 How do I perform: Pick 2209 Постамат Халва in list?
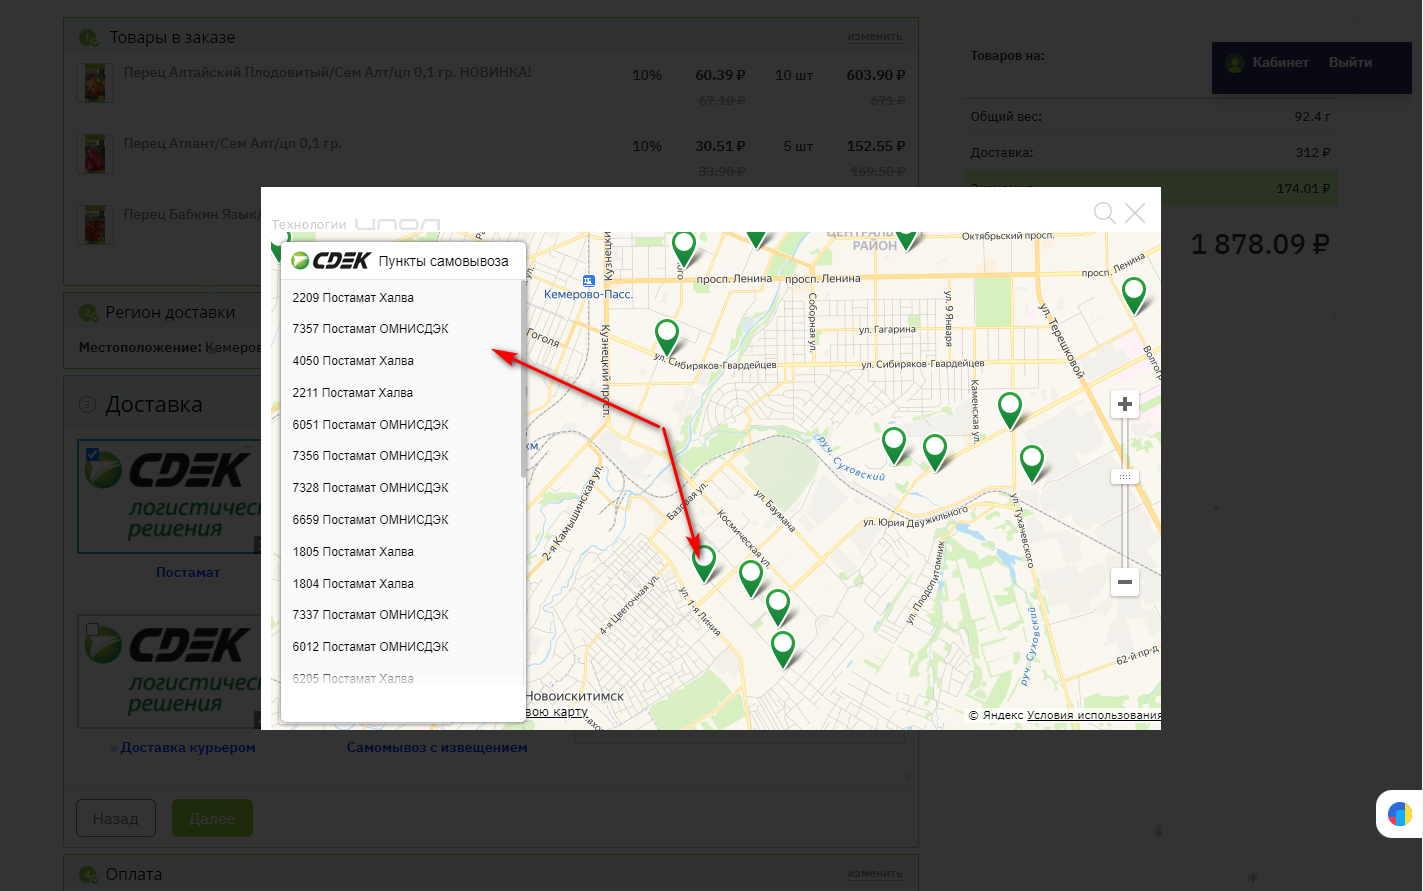pyautogui.click(x=353, y=298)
